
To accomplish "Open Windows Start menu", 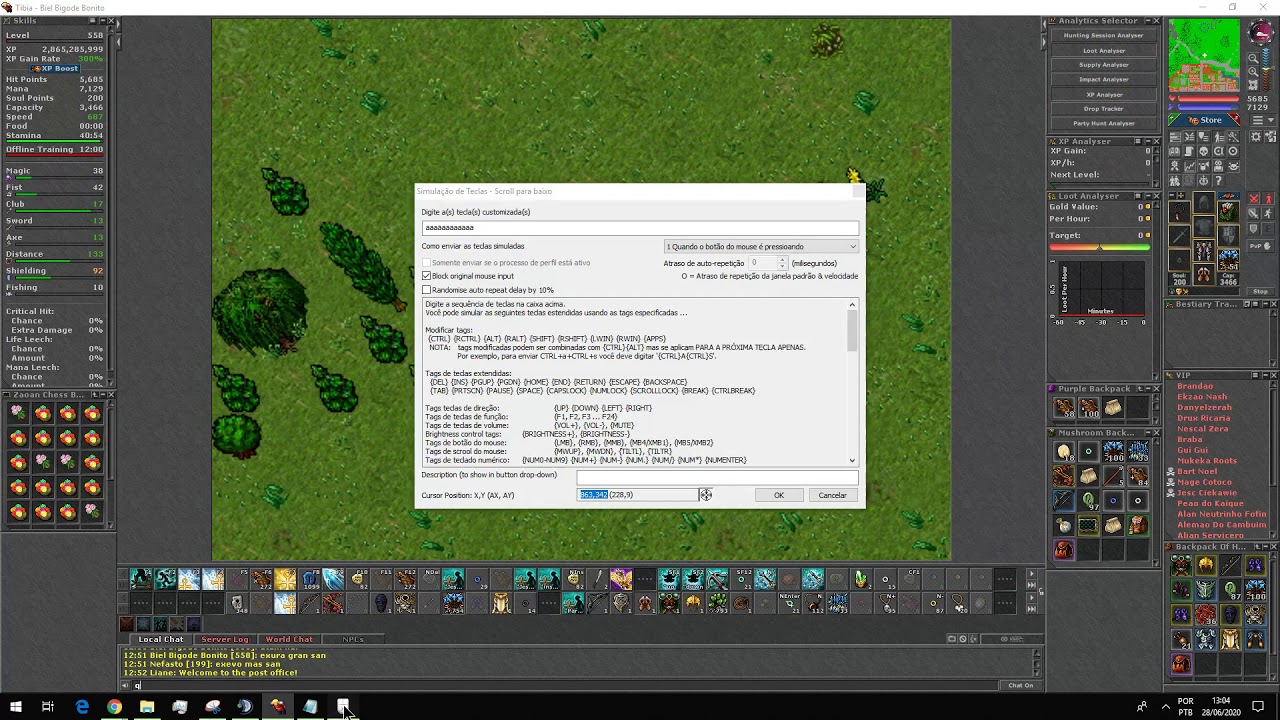I will pyautogui.click(x=15, y=707).
